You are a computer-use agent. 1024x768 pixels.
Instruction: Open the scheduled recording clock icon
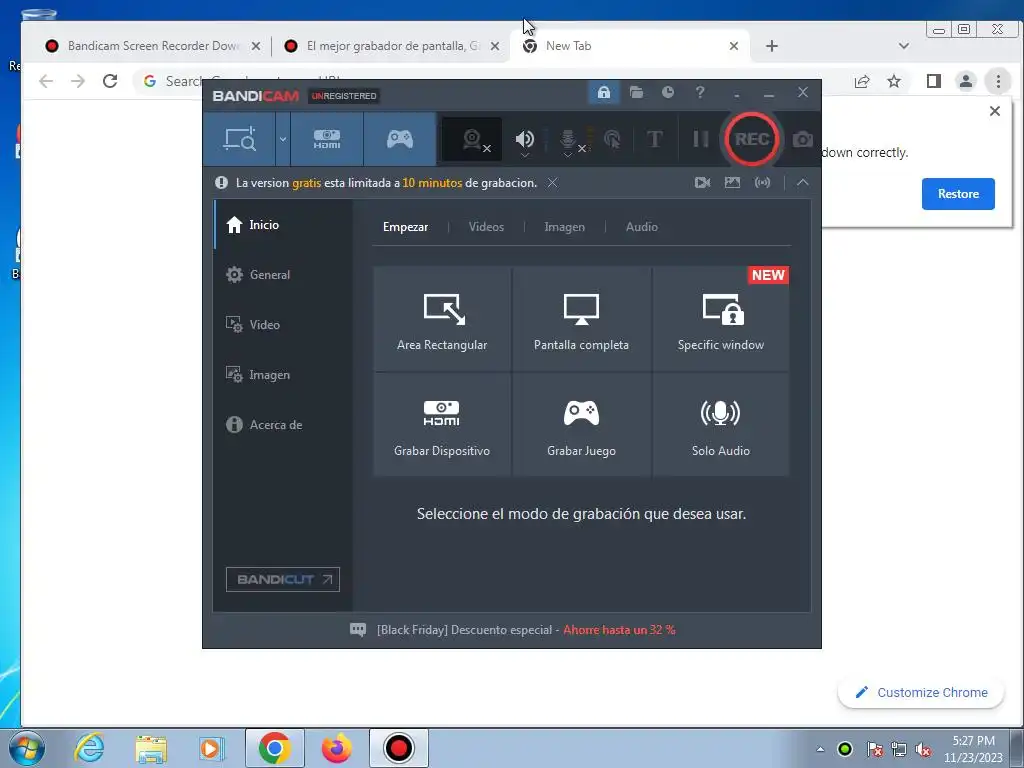(667, 93)
